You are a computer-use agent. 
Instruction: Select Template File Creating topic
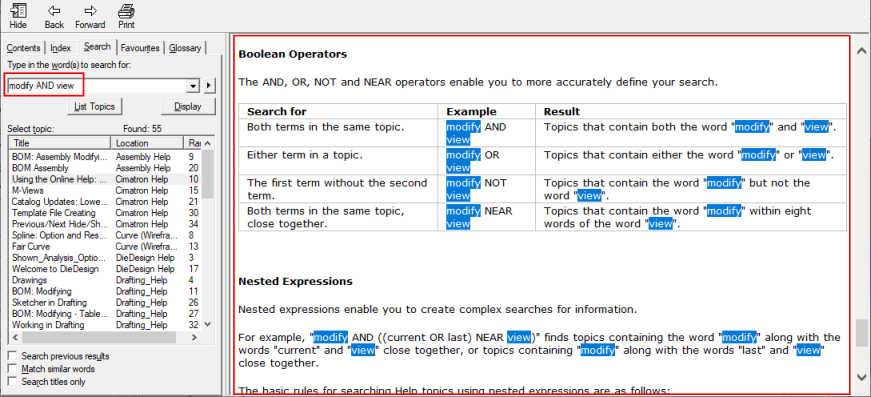(x=106, y=213)
